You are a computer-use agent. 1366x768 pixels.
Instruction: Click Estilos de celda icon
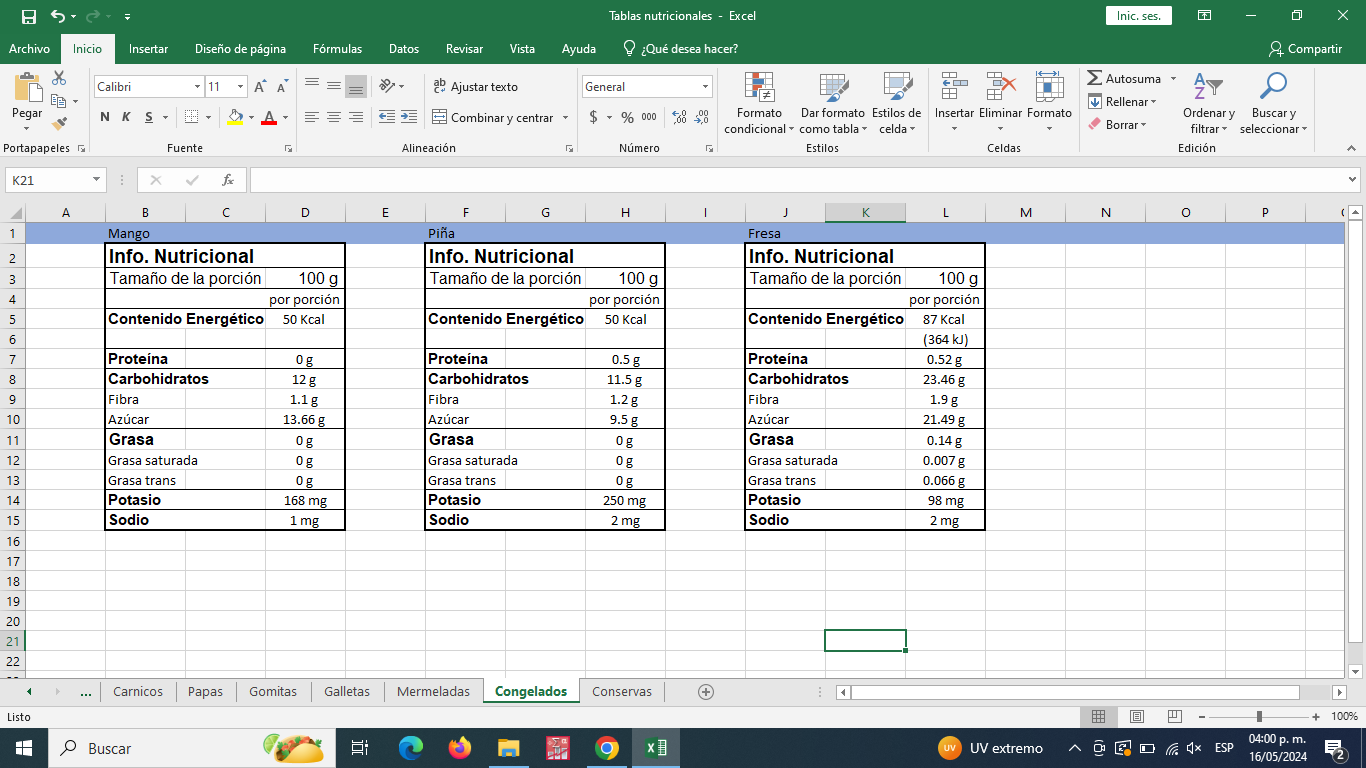897,88
